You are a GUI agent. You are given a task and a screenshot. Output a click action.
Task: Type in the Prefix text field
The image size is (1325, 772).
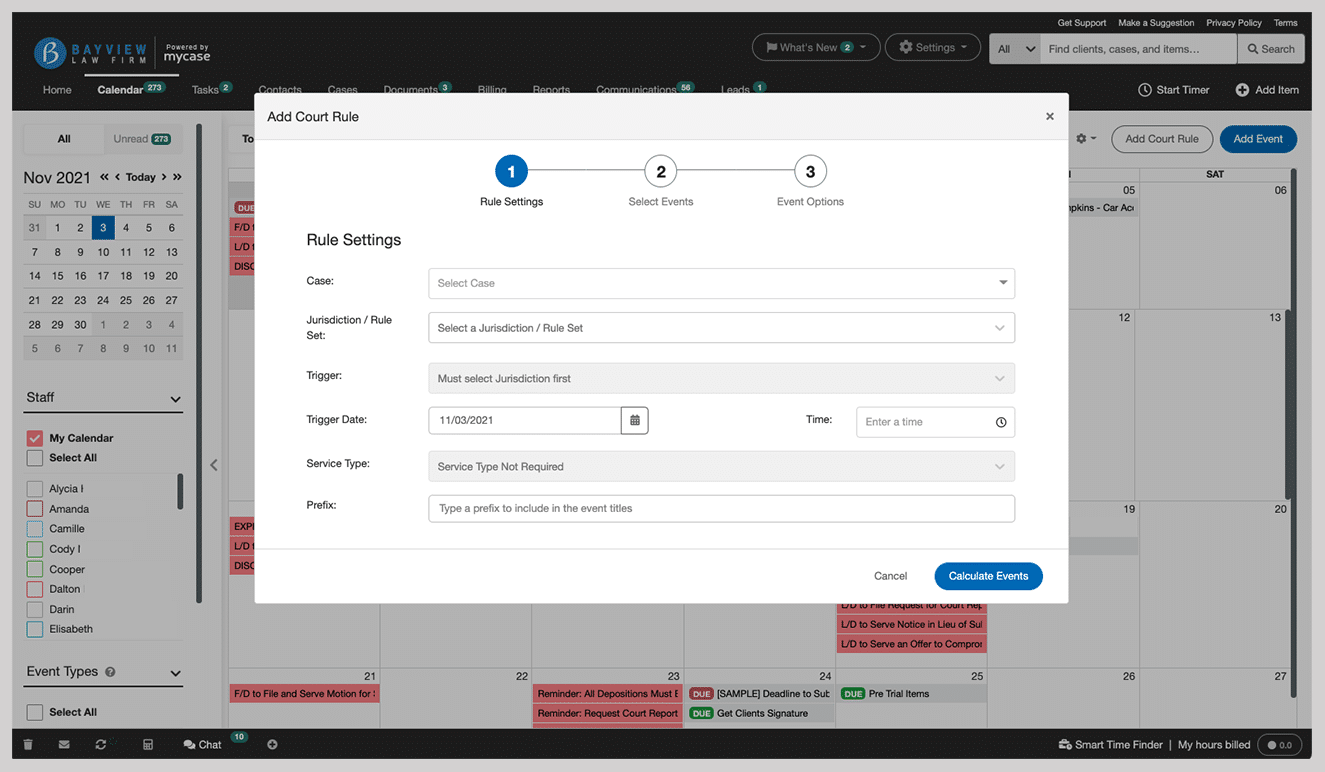(720, 508)
